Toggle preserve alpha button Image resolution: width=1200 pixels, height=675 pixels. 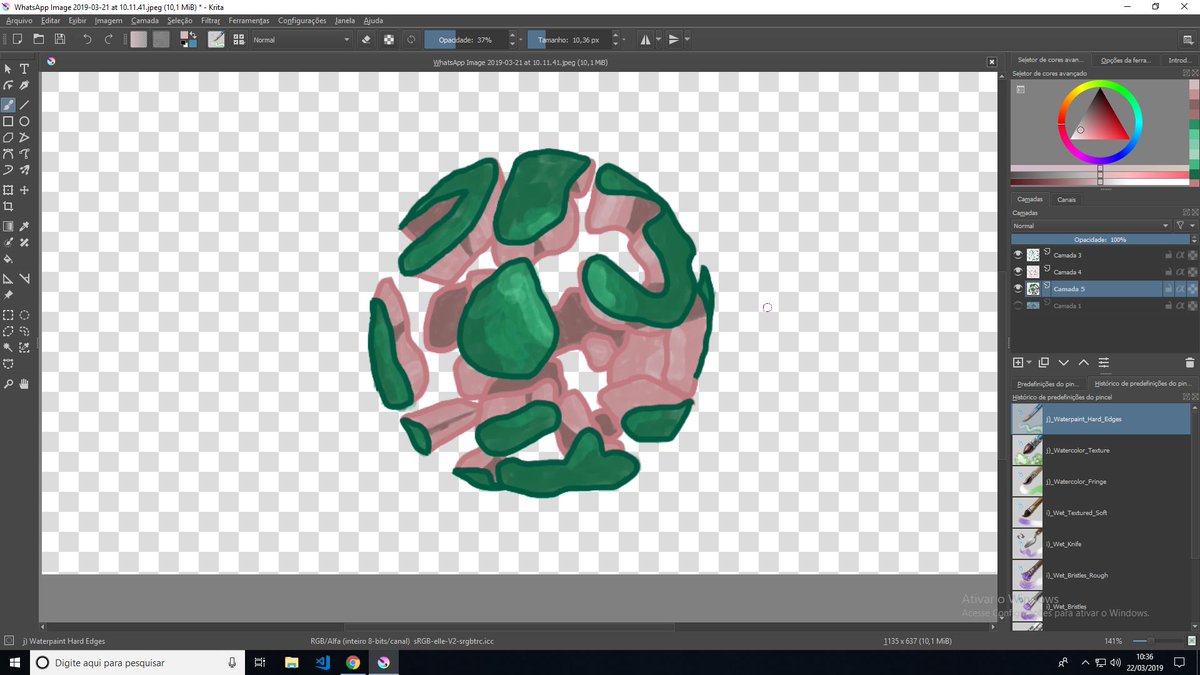[388, 40]
